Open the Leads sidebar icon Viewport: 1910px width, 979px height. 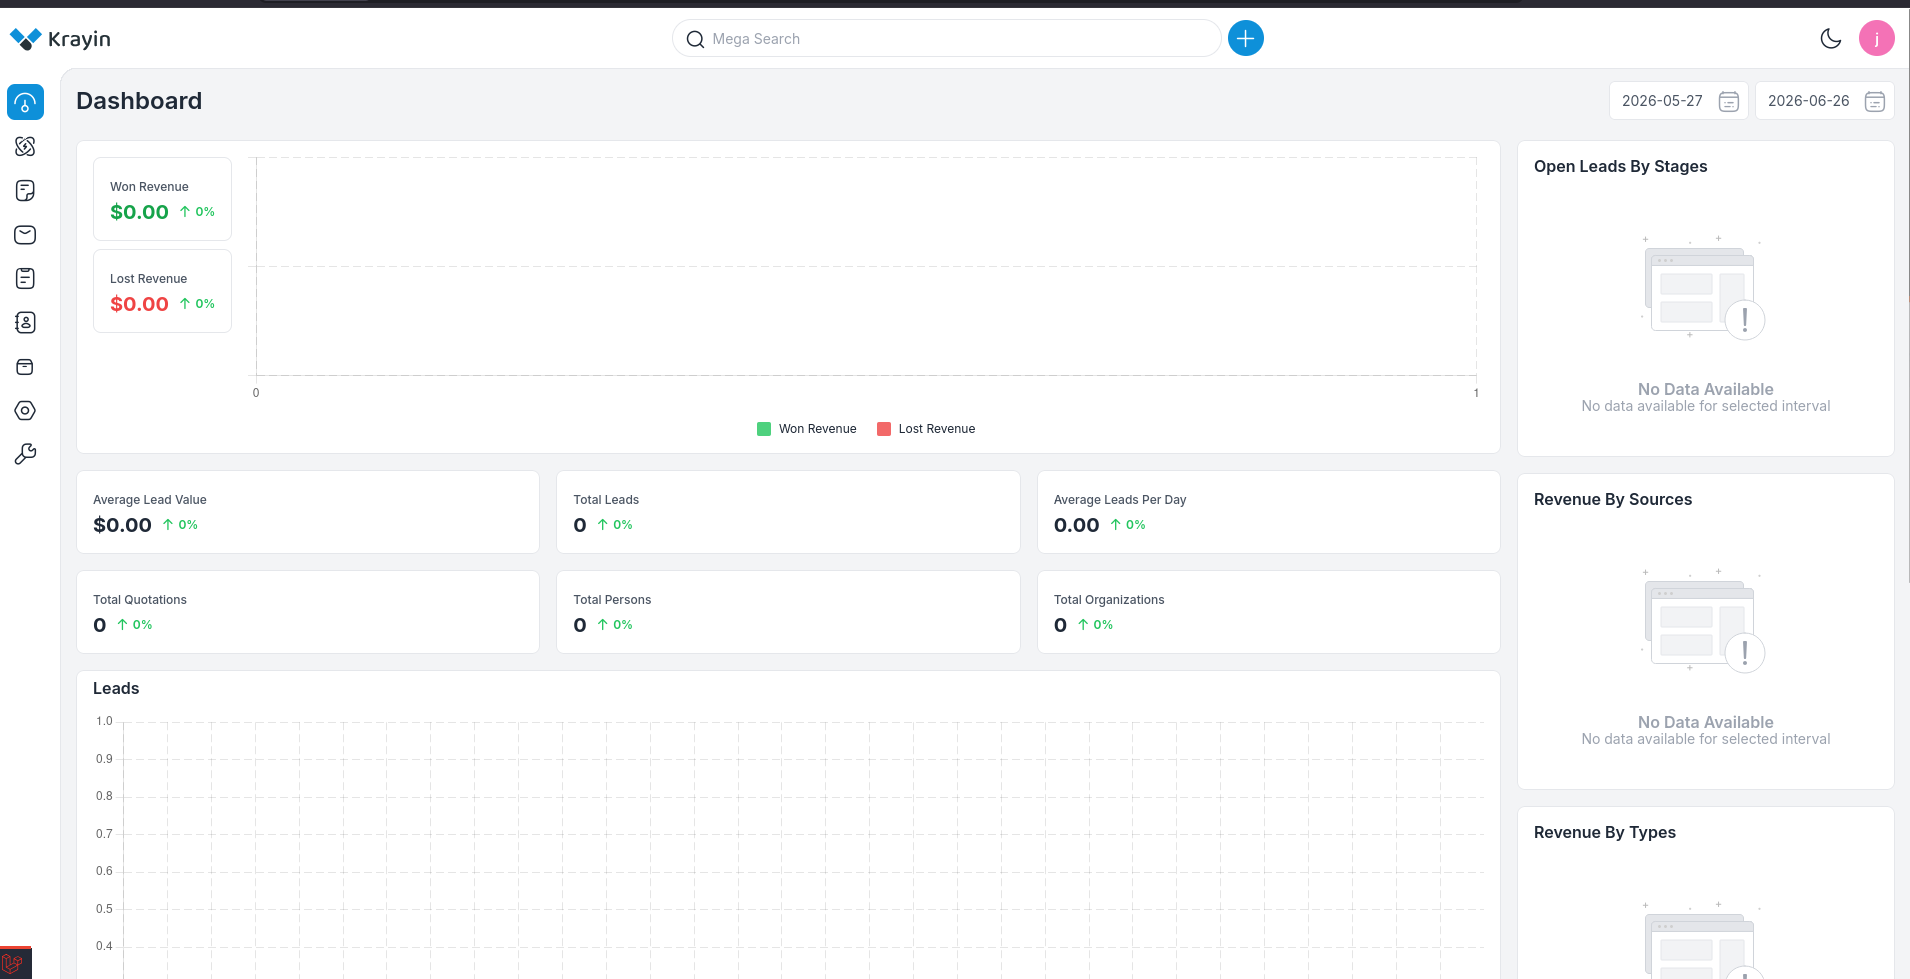pyautogui.click(x=25, y=146)
